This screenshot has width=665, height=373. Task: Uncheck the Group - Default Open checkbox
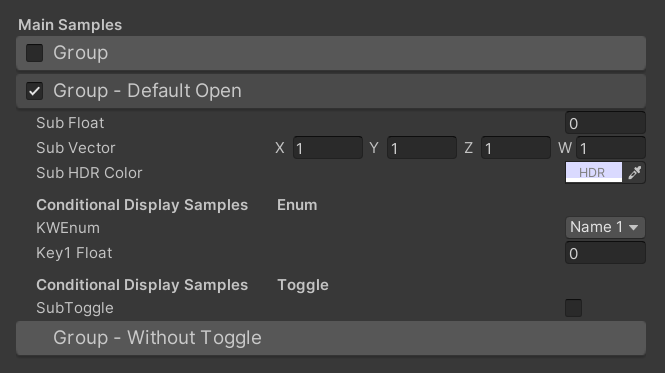34,91
